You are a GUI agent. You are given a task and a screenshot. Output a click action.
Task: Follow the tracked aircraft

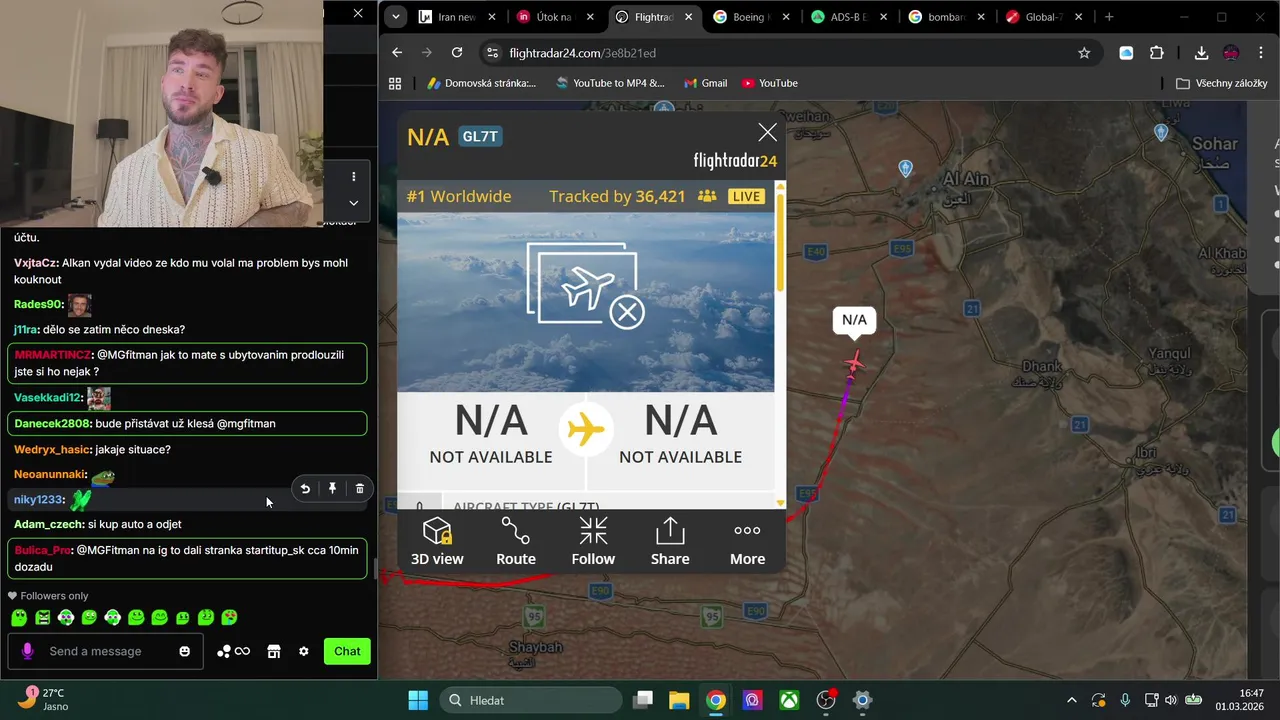pyautogui.click(x=593, y=541)
